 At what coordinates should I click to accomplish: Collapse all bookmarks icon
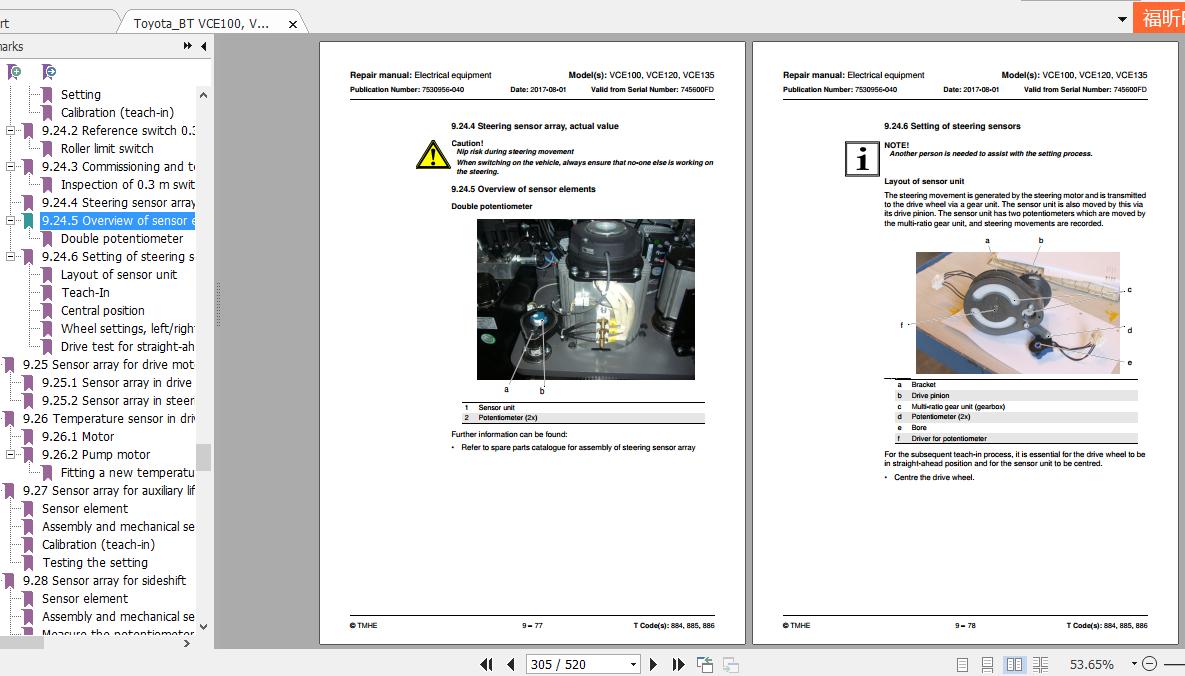coord(49,72)
